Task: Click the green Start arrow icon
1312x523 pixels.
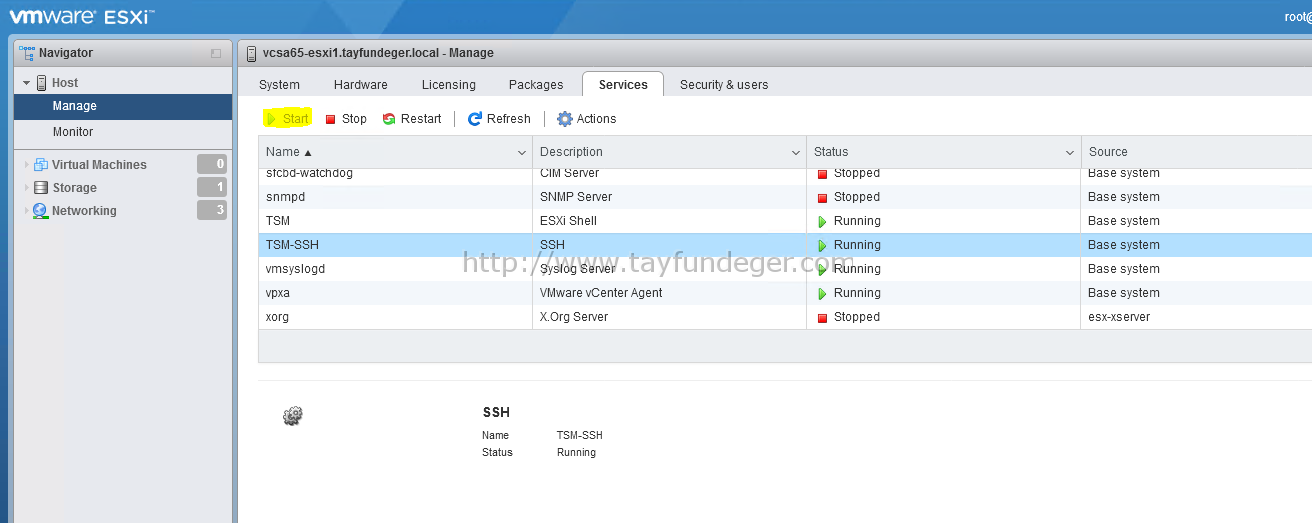Action: pos(271,119)
